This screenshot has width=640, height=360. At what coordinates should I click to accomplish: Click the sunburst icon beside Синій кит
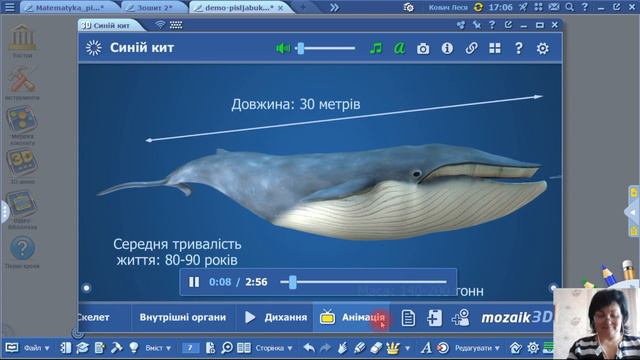(x=93, y=48)
